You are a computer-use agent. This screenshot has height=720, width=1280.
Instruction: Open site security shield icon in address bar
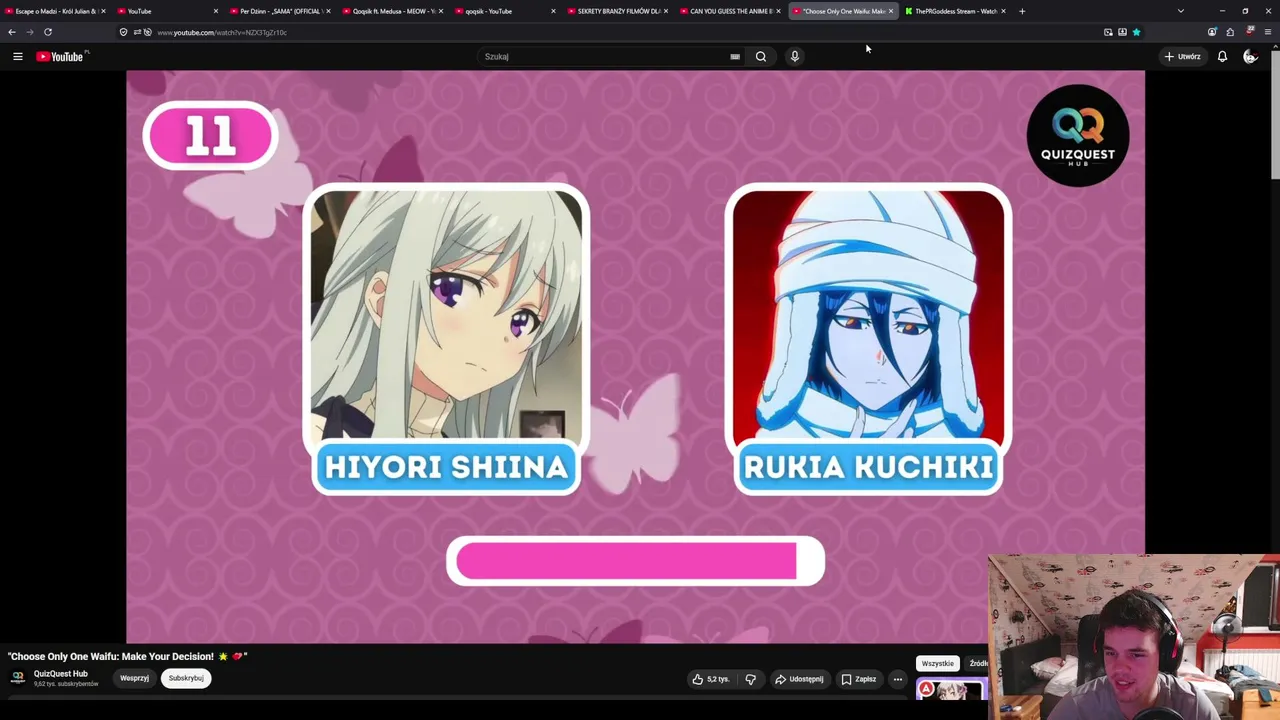[123, 32]
